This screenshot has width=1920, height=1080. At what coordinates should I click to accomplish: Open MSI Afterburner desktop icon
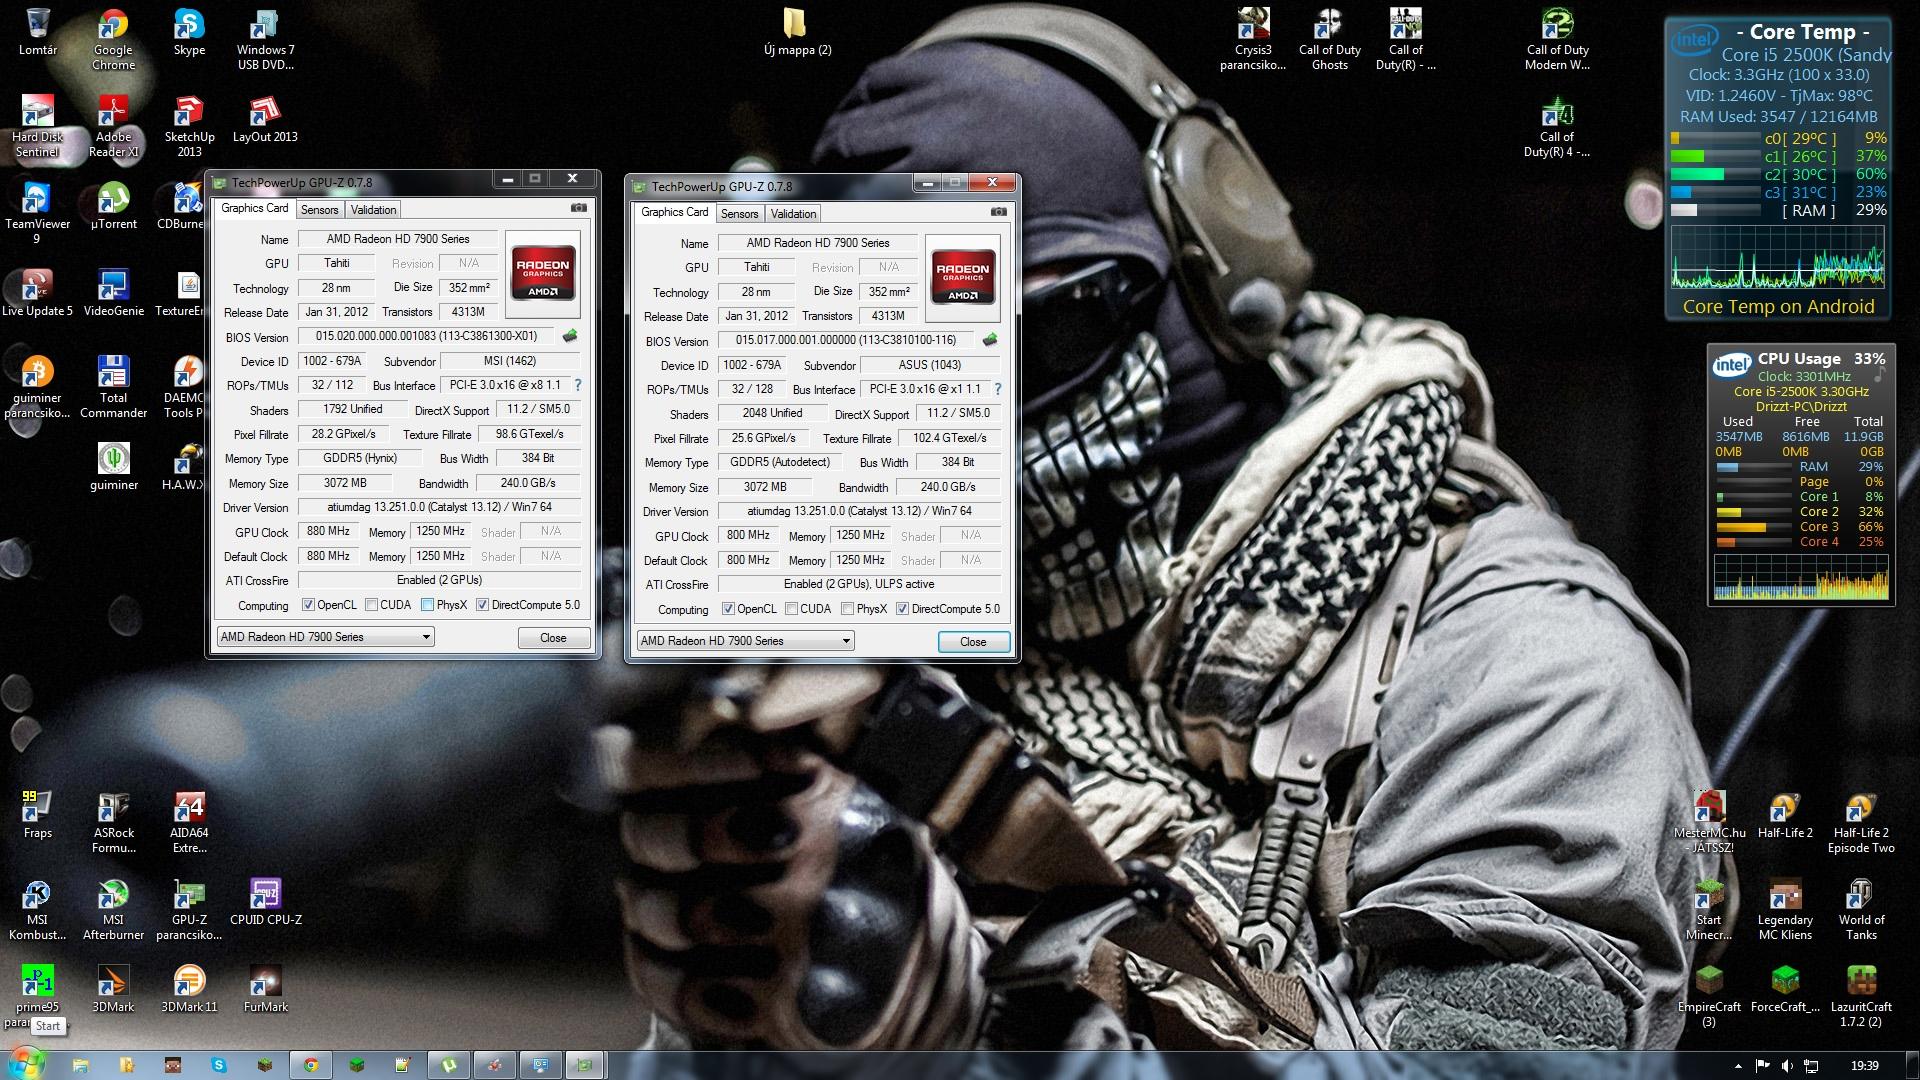click(x=113, y=910)
